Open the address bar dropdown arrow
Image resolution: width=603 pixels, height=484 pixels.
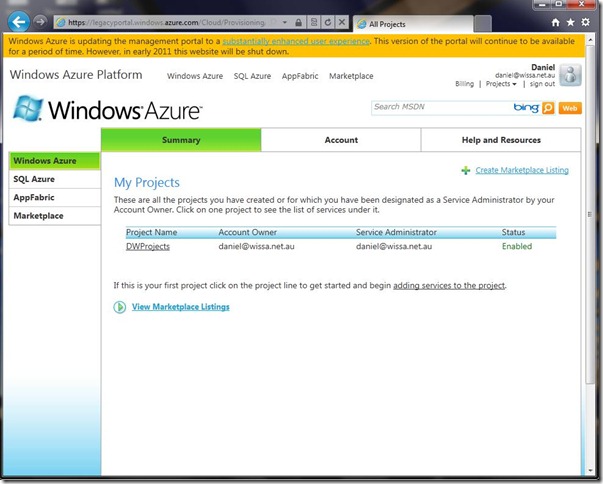[285, 22]
